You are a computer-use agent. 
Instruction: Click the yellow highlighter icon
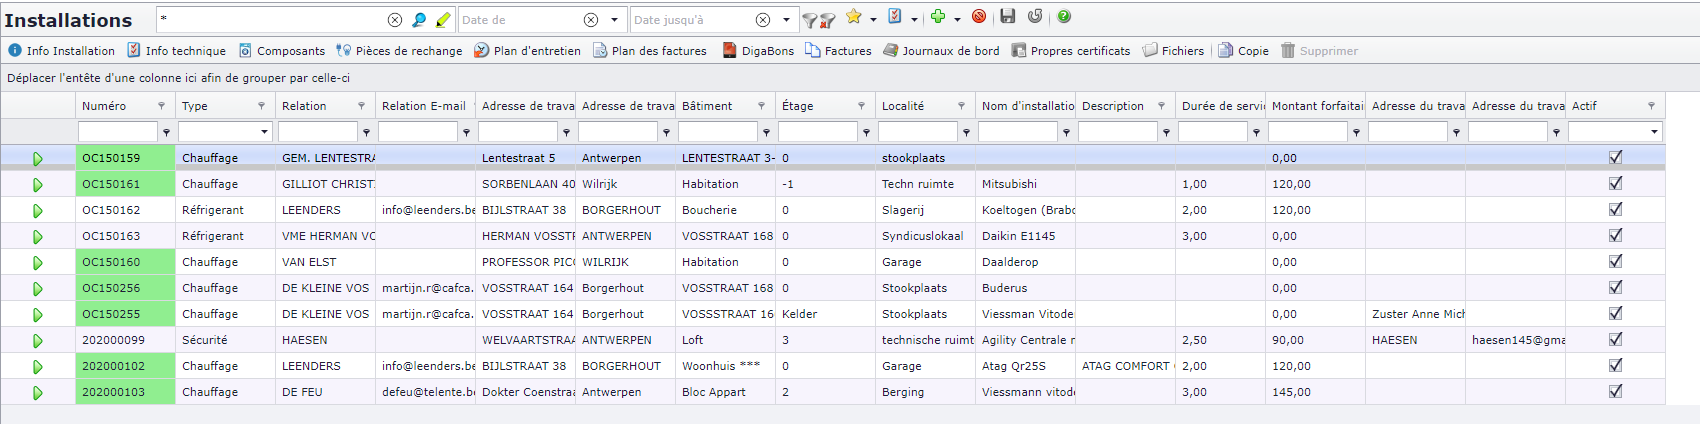click(443, 20)
